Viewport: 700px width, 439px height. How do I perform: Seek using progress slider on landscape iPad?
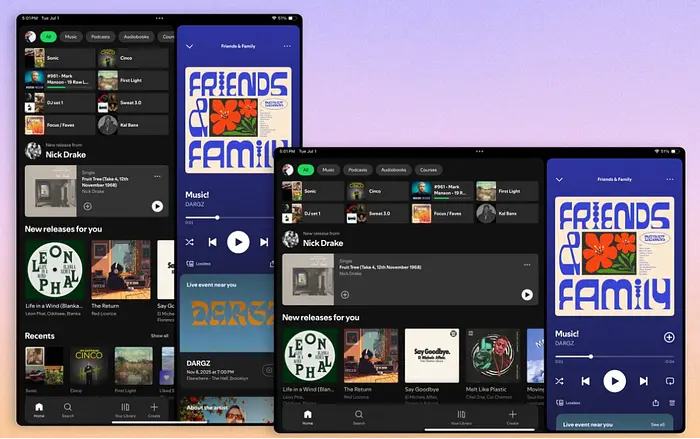614,356
